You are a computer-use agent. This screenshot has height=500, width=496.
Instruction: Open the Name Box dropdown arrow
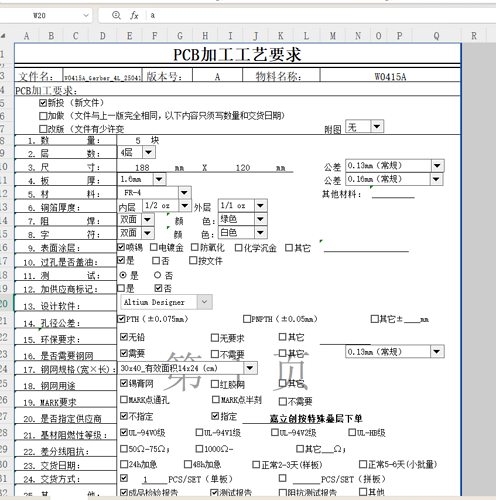click(x=86, y=15)
